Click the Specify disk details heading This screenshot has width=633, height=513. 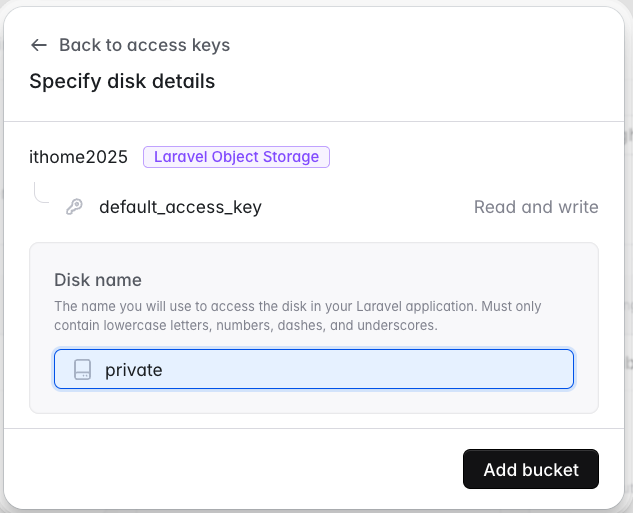[122, 81]
